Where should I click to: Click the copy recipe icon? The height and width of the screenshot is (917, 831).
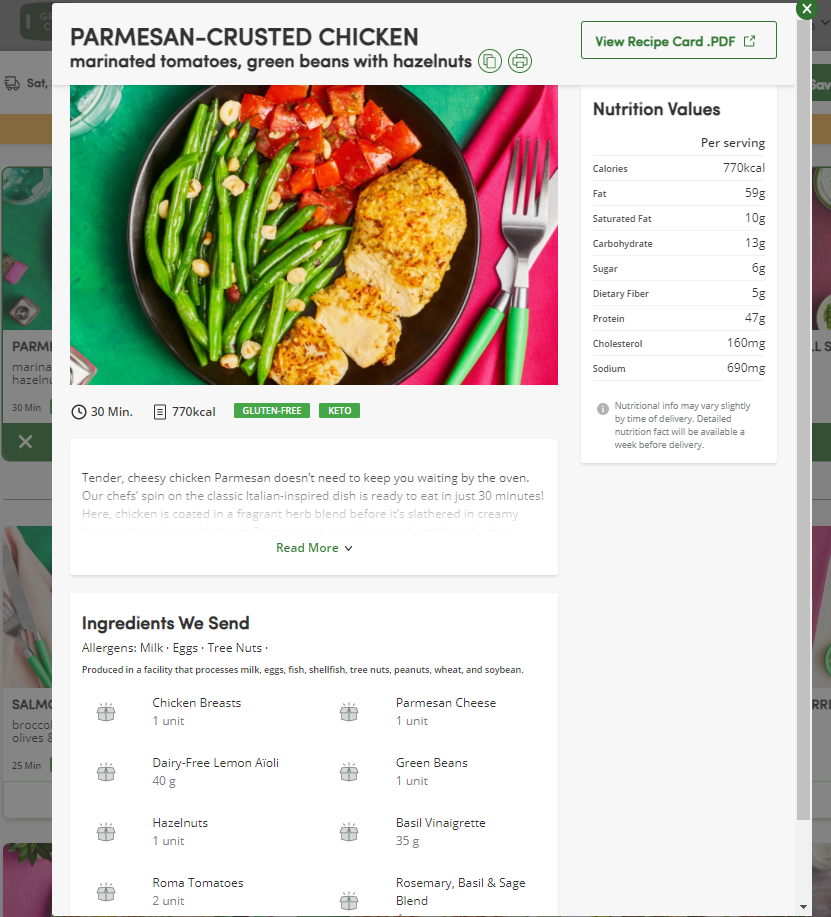tap(489, 61)
